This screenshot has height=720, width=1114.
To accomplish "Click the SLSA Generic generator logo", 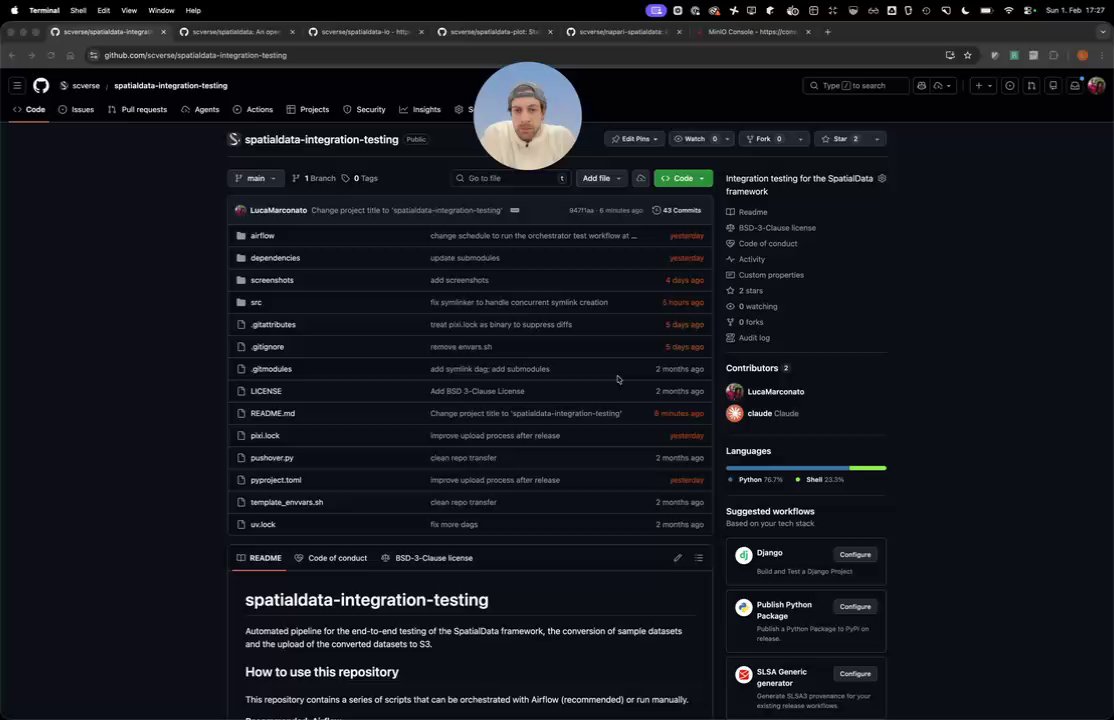I will (x=743, y=675).
